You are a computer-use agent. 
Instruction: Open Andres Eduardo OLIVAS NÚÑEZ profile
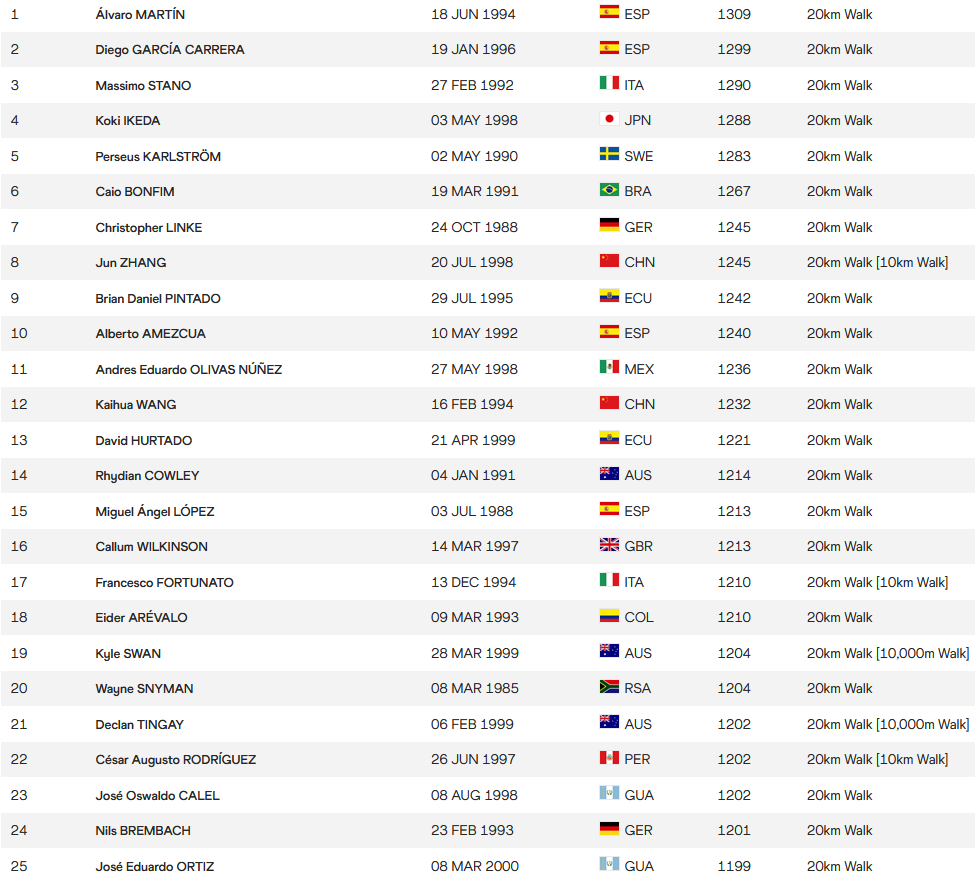(x=189, y=370)
